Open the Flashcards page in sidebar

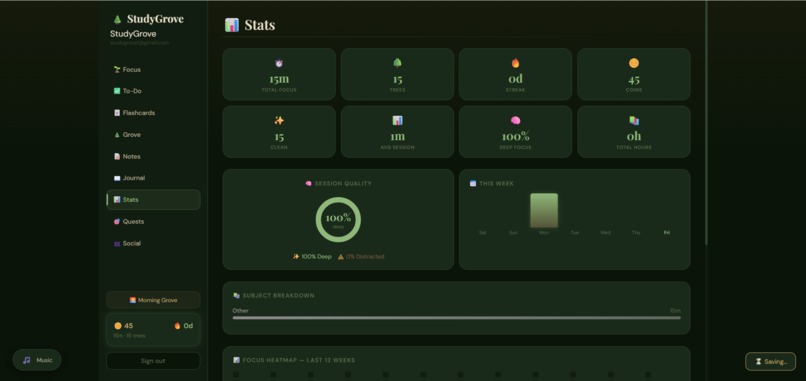[x=153, y=113]
